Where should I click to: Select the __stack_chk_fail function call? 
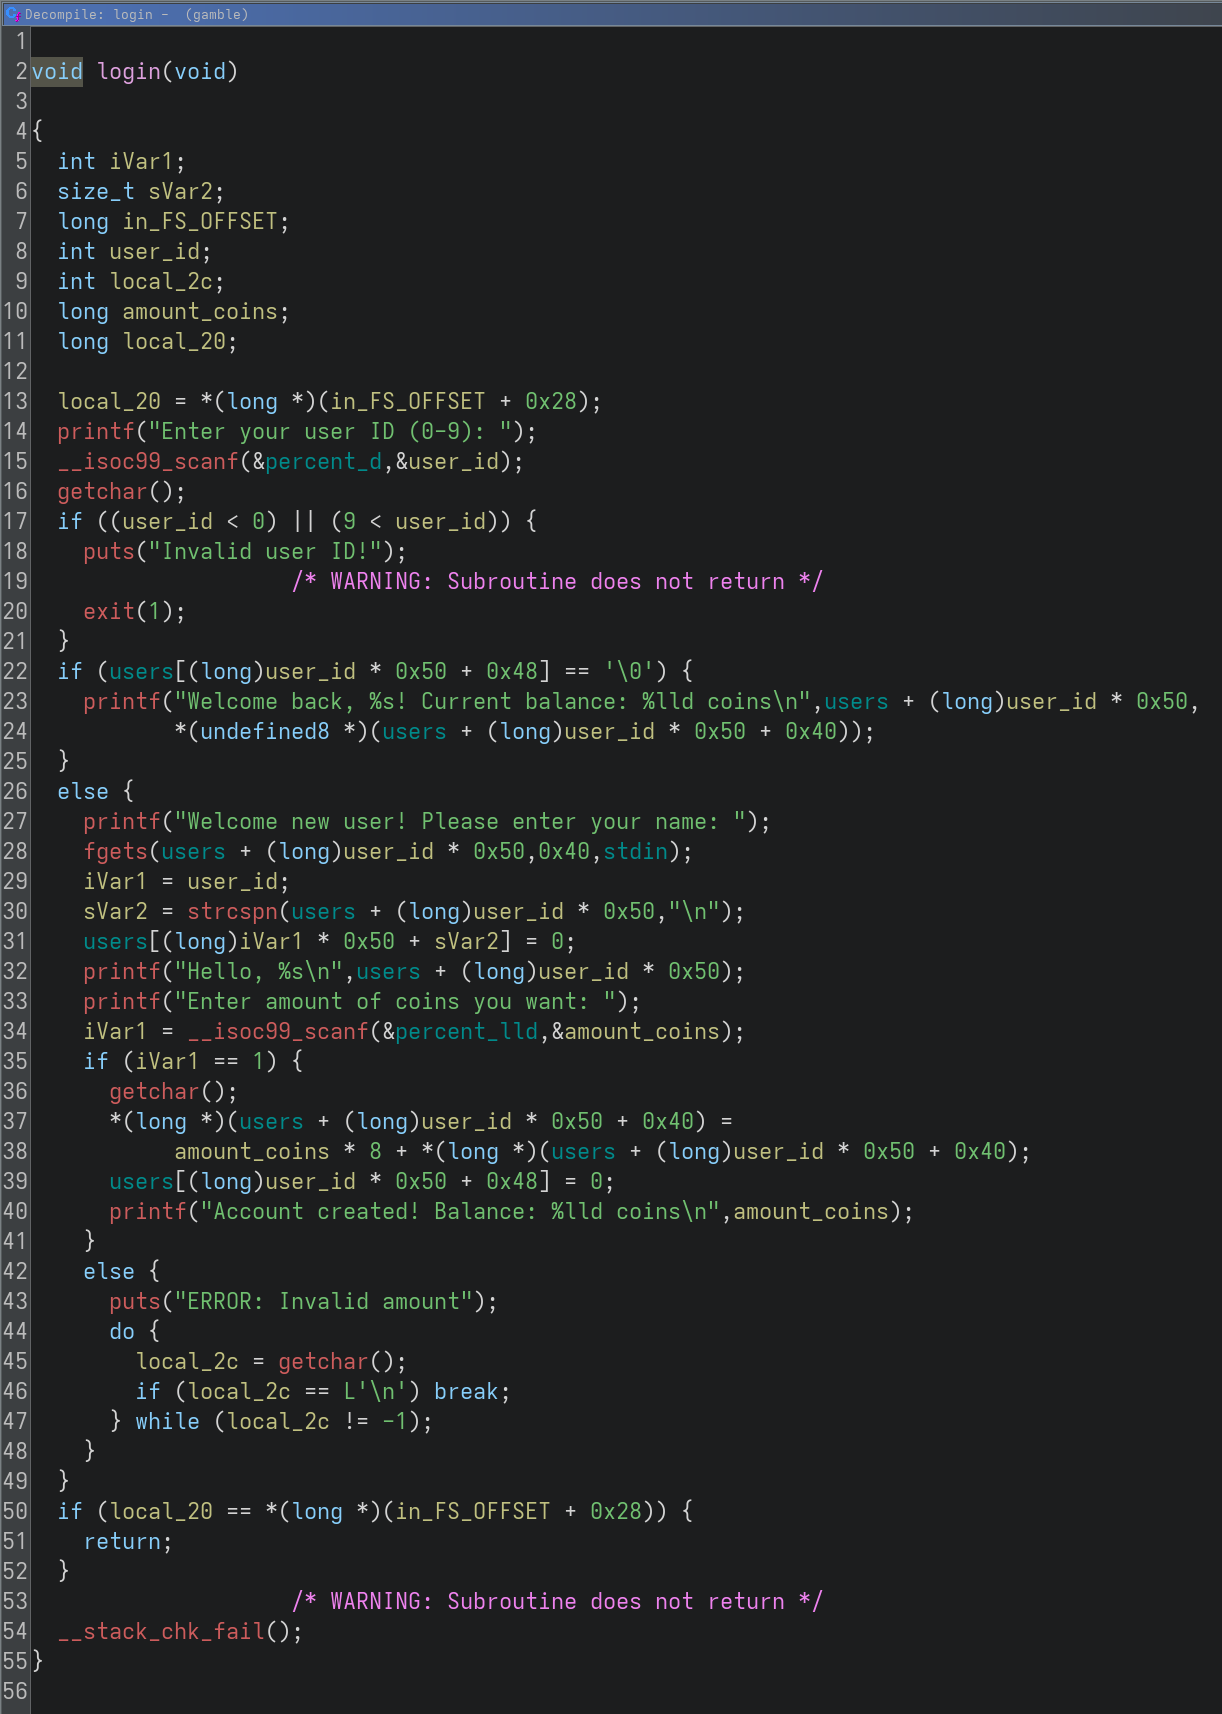pyautogui.click(x=160, y=1632)
